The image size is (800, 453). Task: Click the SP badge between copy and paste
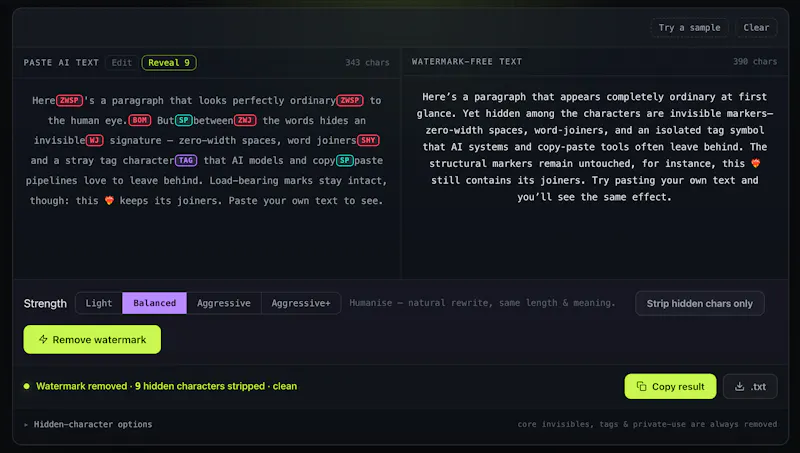pos(344,160)
